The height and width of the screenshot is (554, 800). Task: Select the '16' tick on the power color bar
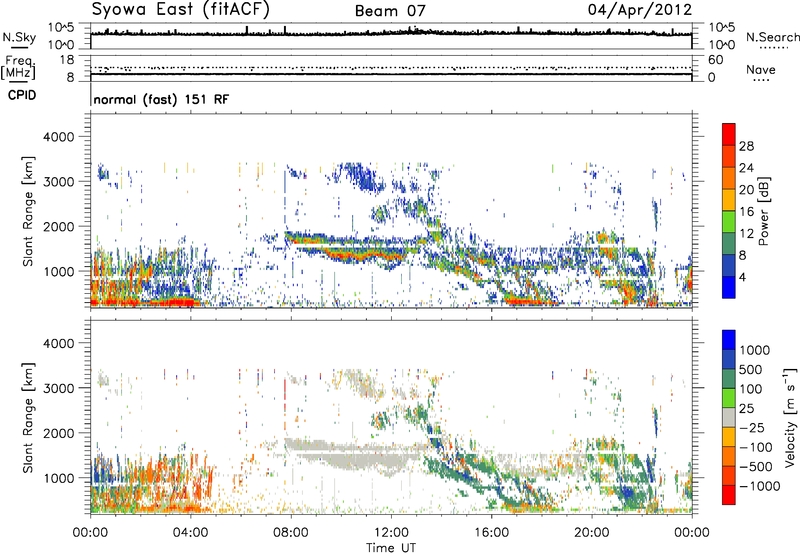(746, 212)
